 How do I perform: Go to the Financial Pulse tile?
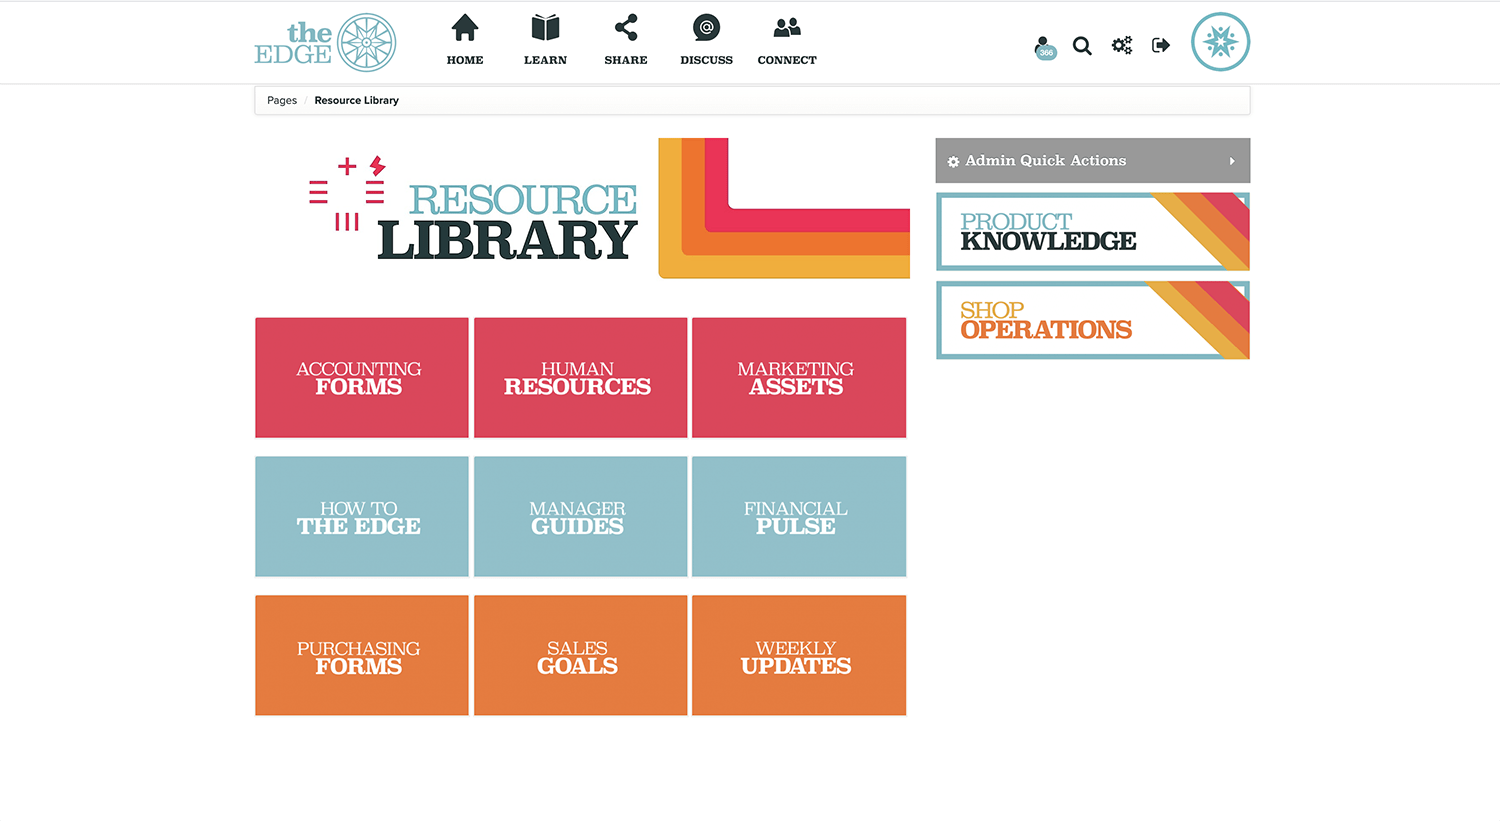[798, 517]
